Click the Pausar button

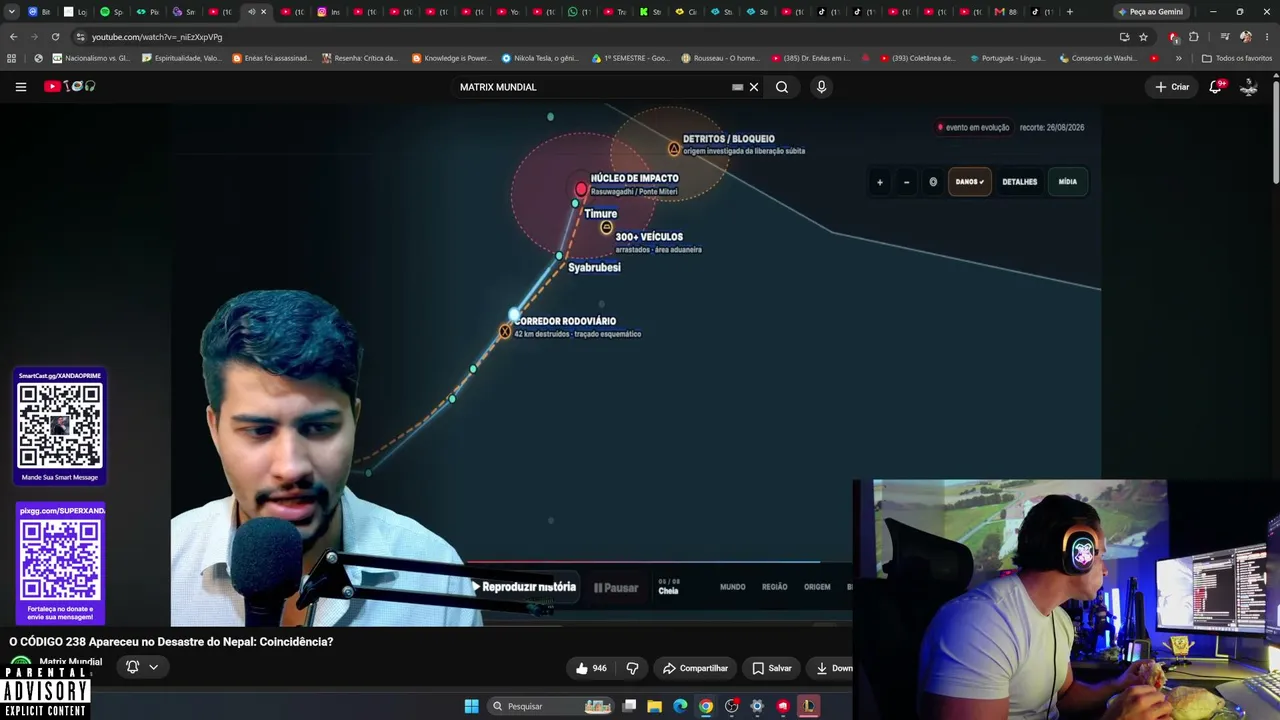616,588
